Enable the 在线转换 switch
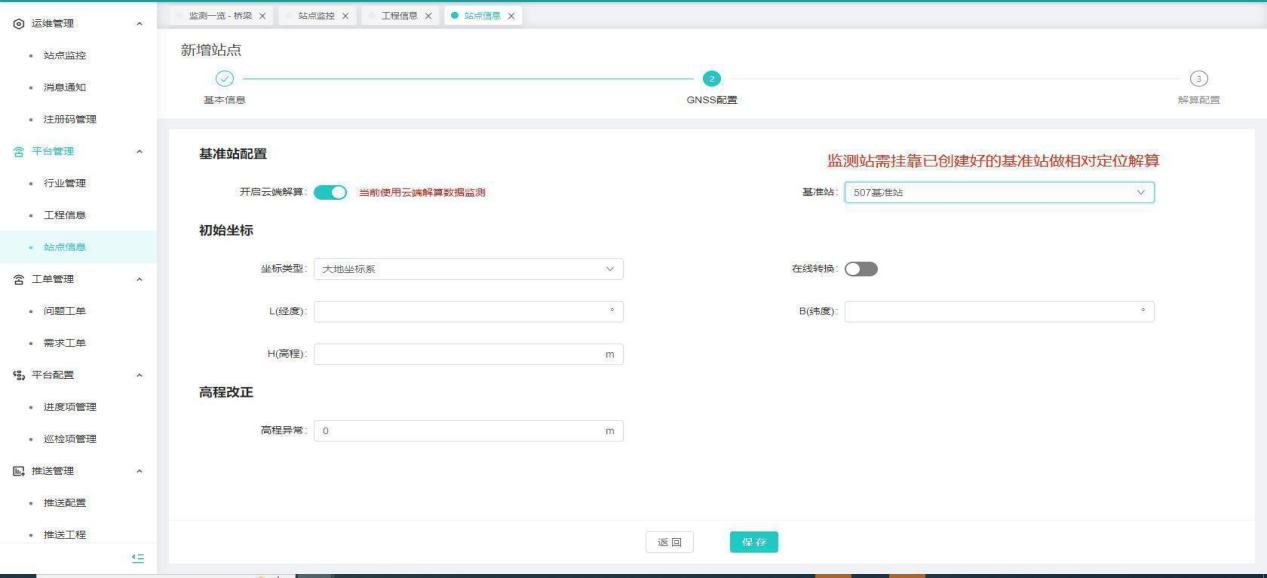1267x578 pixels. [x=861, y=269]
